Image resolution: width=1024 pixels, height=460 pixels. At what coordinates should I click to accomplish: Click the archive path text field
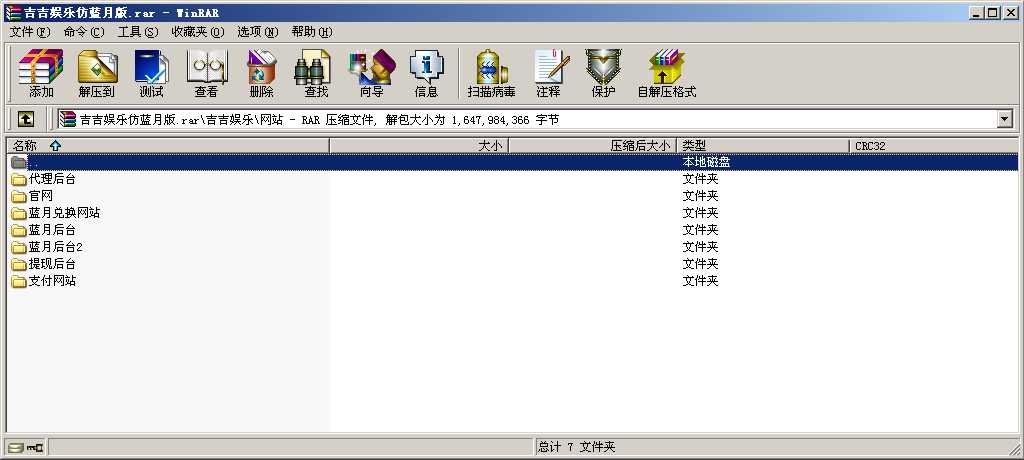(x=526, y=119)
